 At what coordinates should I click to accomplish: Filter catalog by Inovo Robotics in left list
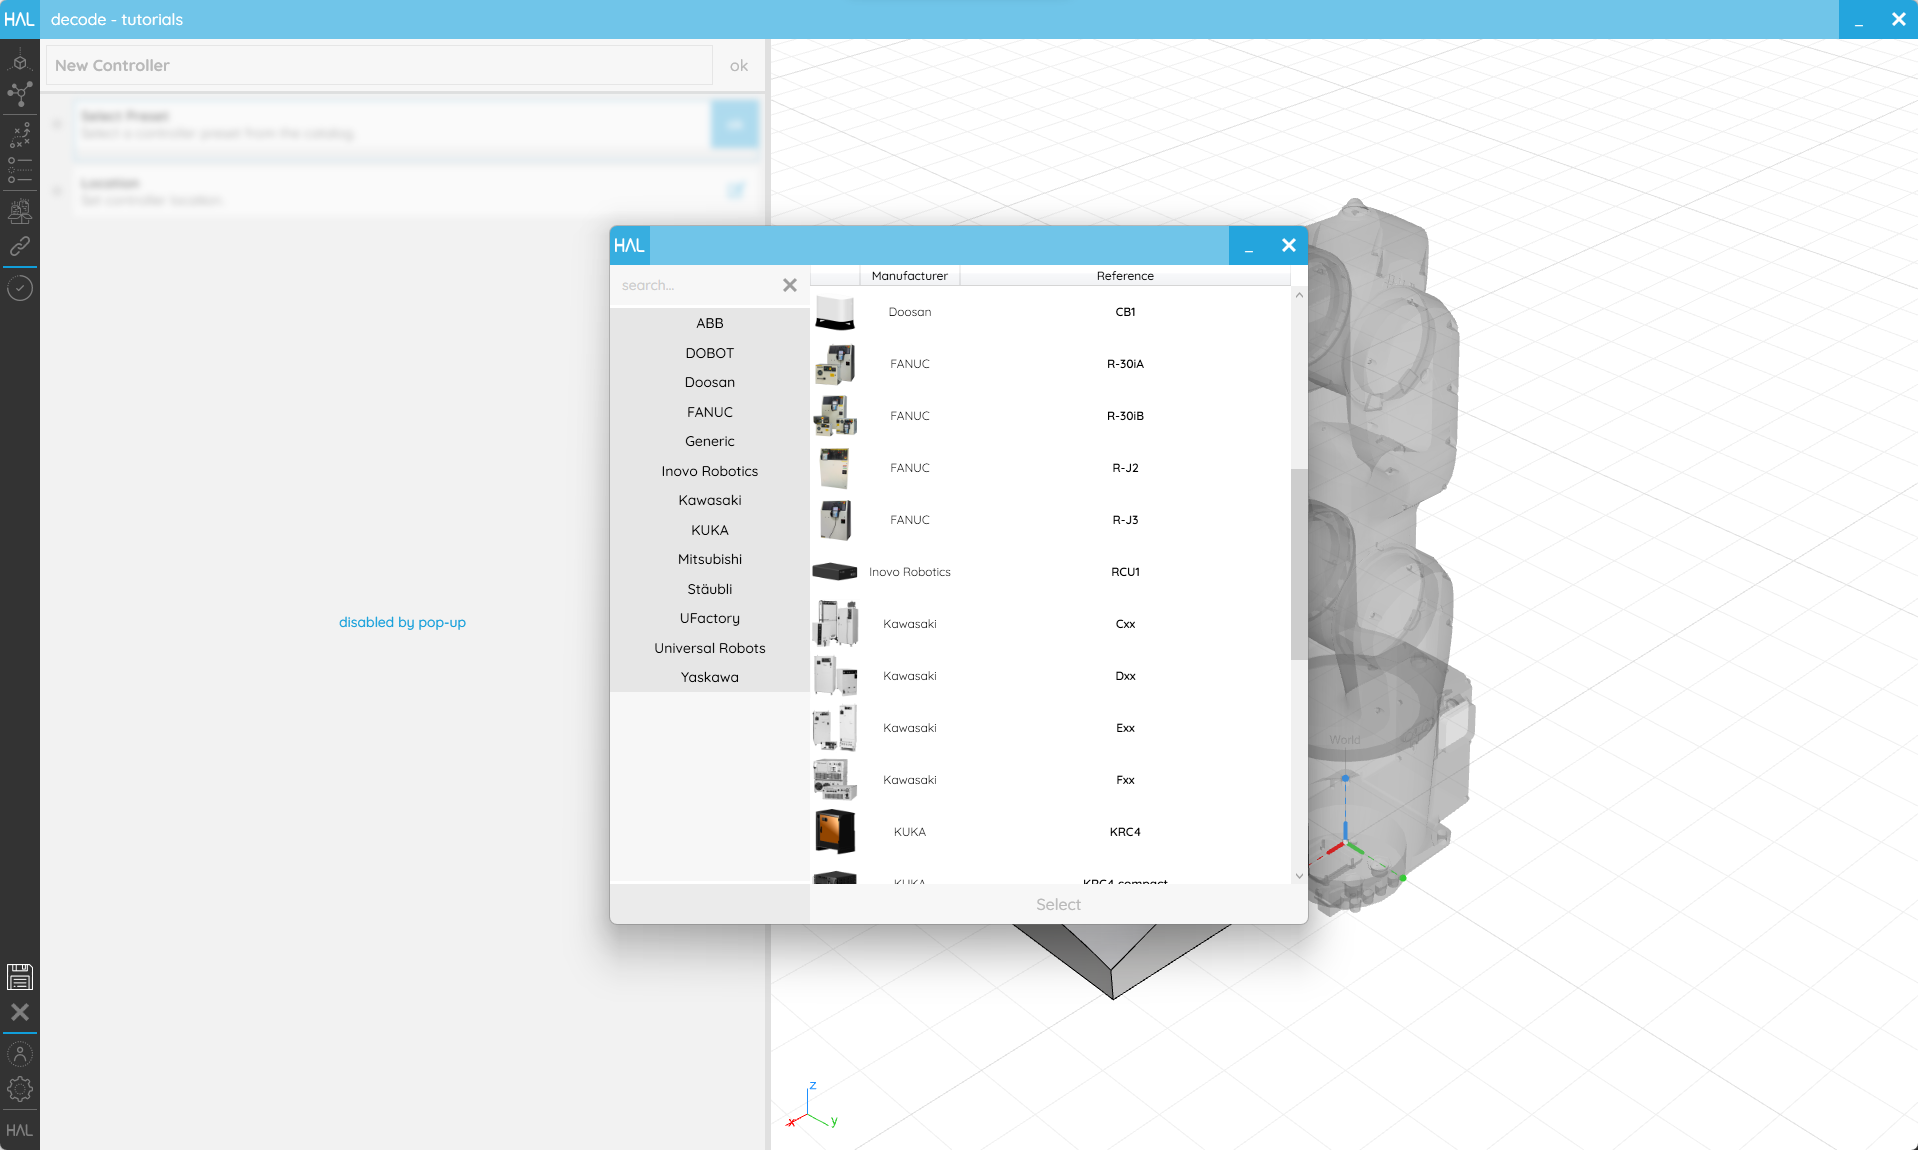[x=710, y=471]
